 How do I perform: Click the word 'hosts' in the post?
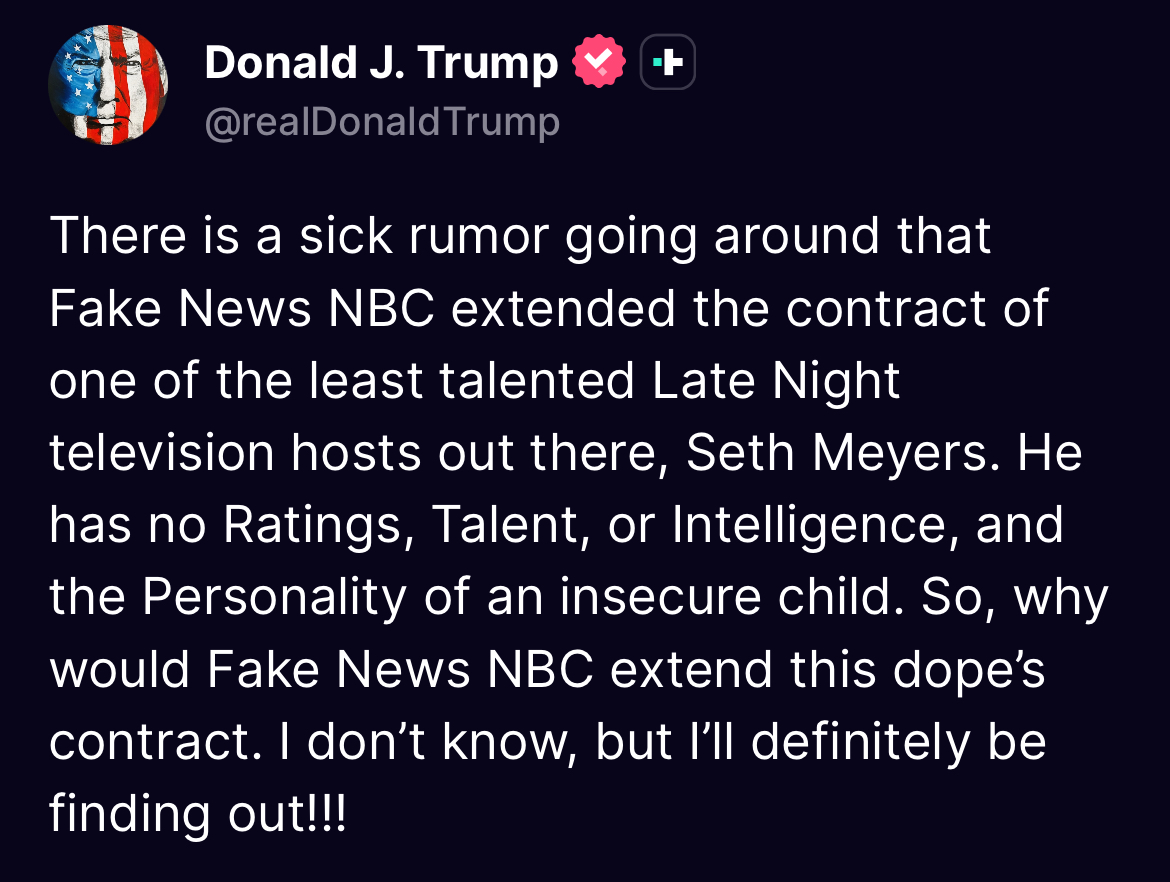click(x=356, y=455)
